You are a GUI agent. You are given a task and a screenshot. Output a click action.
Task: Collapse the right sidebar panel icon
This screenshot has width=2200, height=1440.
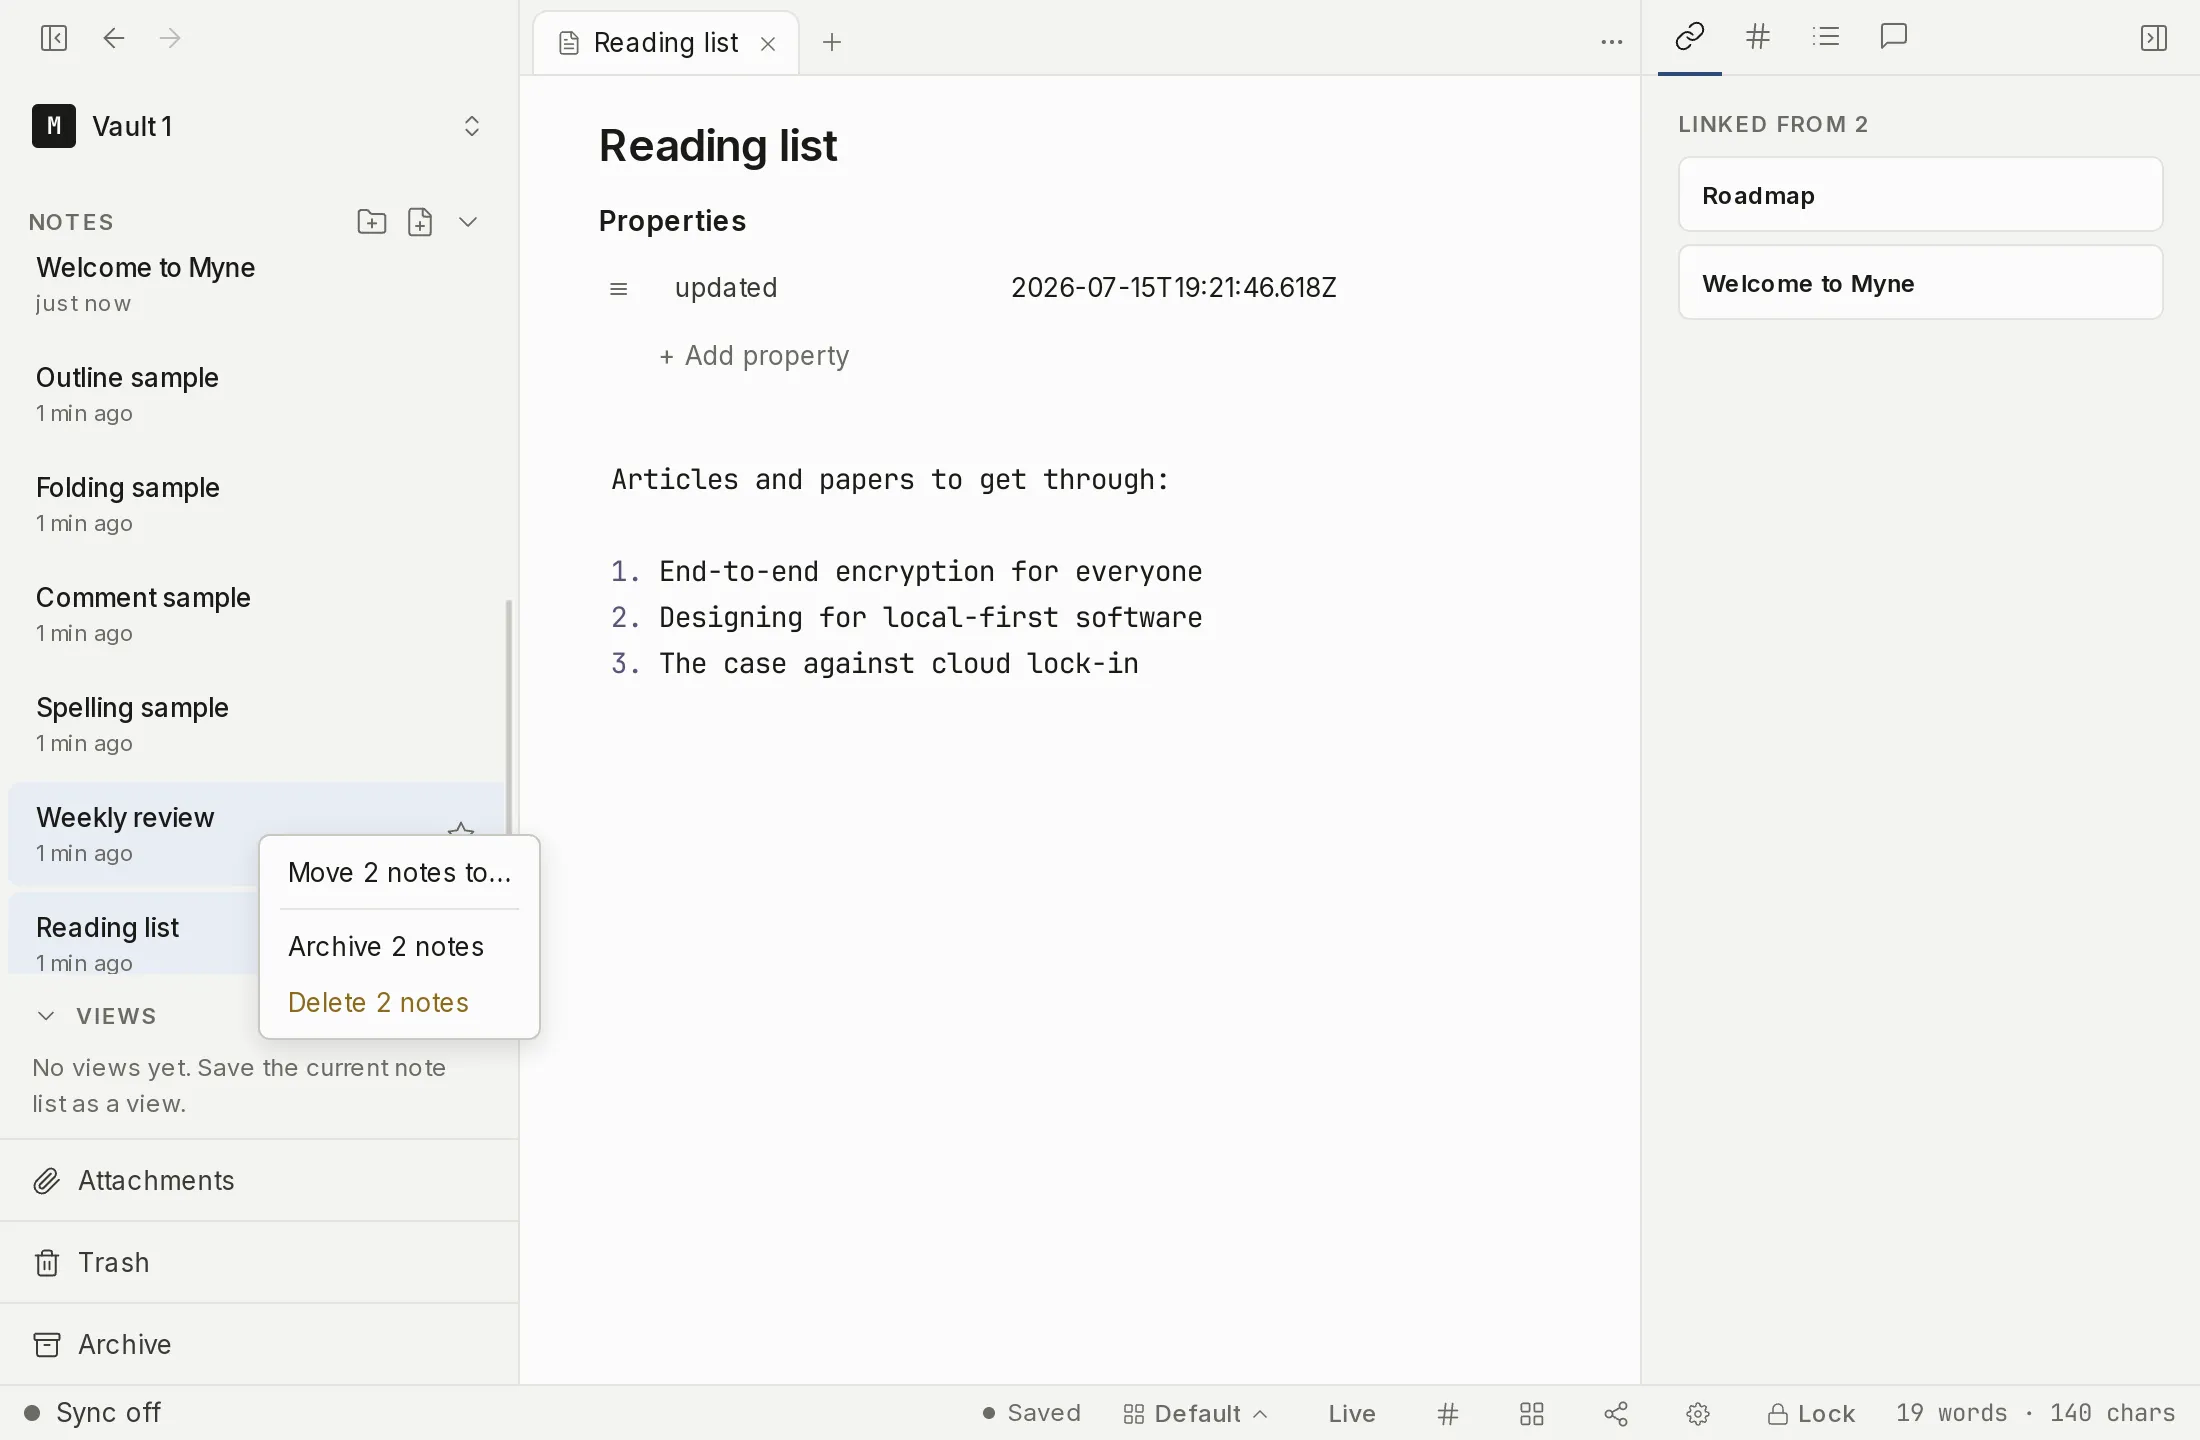click(x=2154, y=39)
